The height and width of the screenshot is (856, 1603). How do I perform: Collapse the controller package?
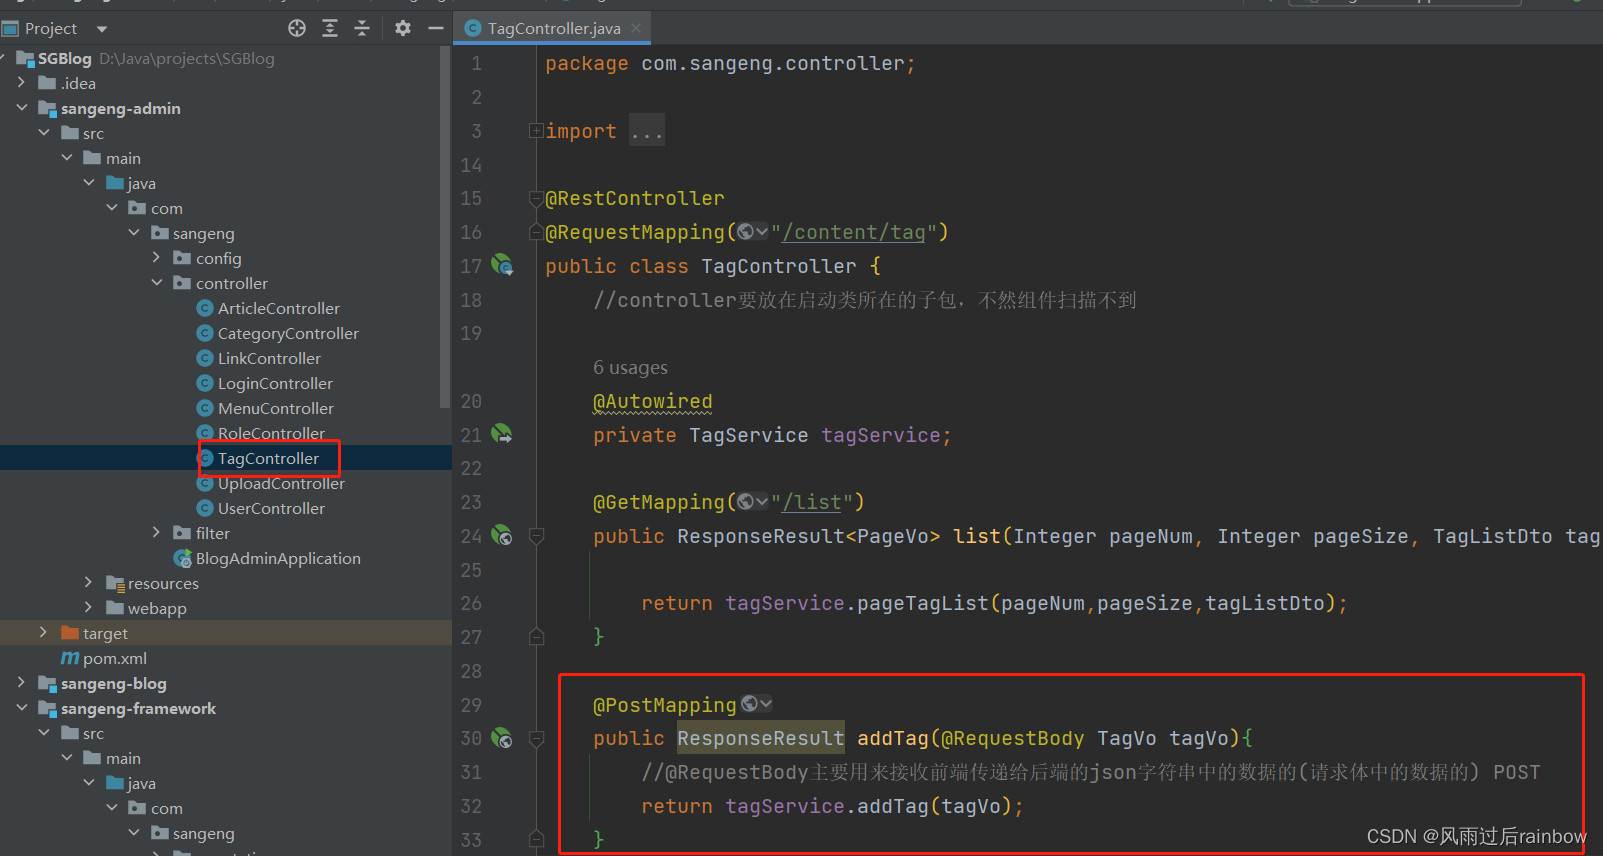156,283
